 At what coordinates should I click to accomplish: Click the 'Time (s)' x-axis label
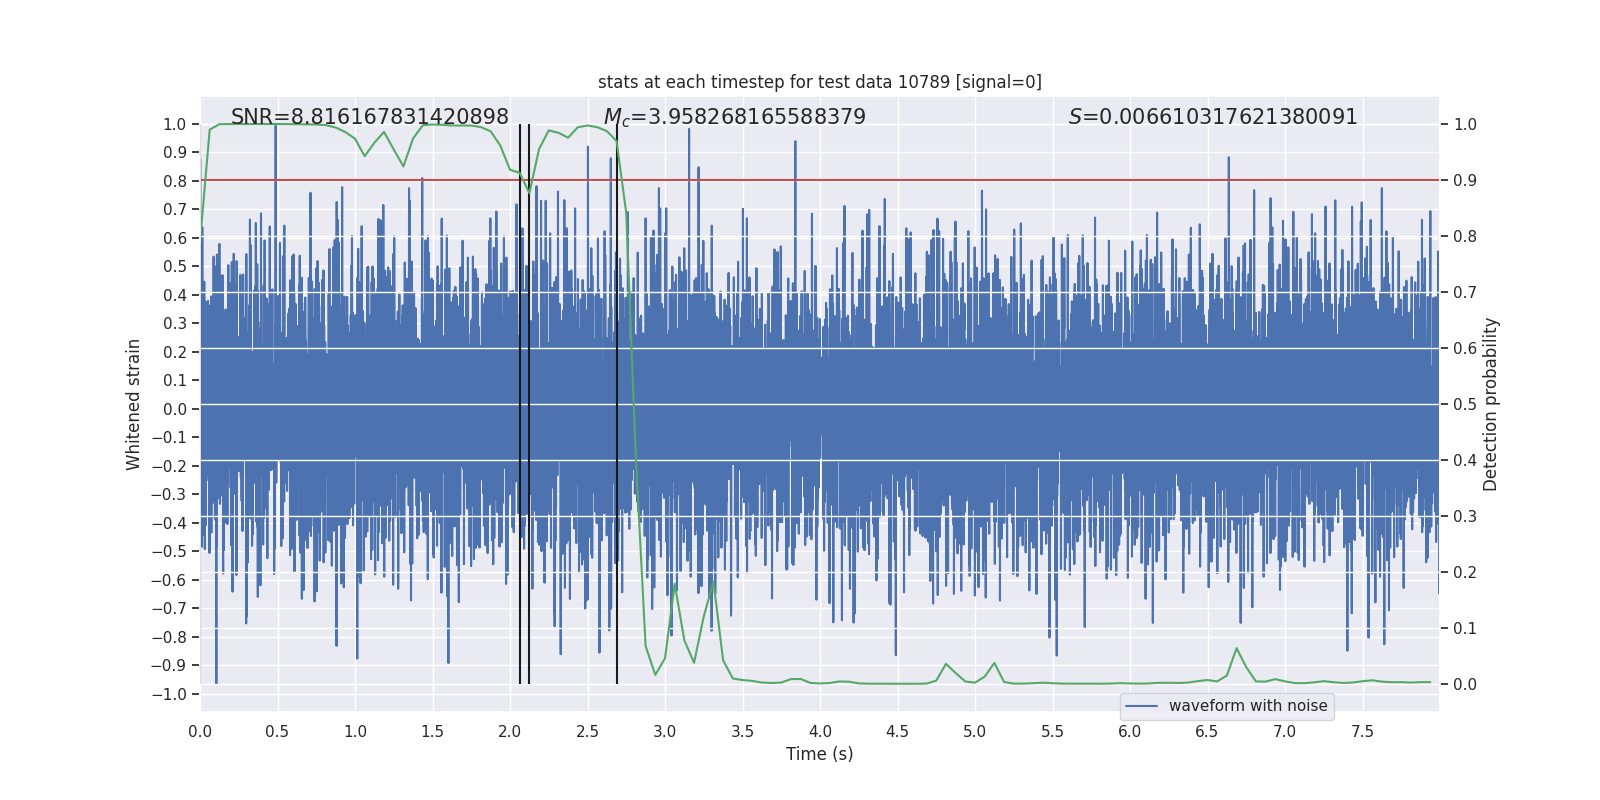pos(820,754)
